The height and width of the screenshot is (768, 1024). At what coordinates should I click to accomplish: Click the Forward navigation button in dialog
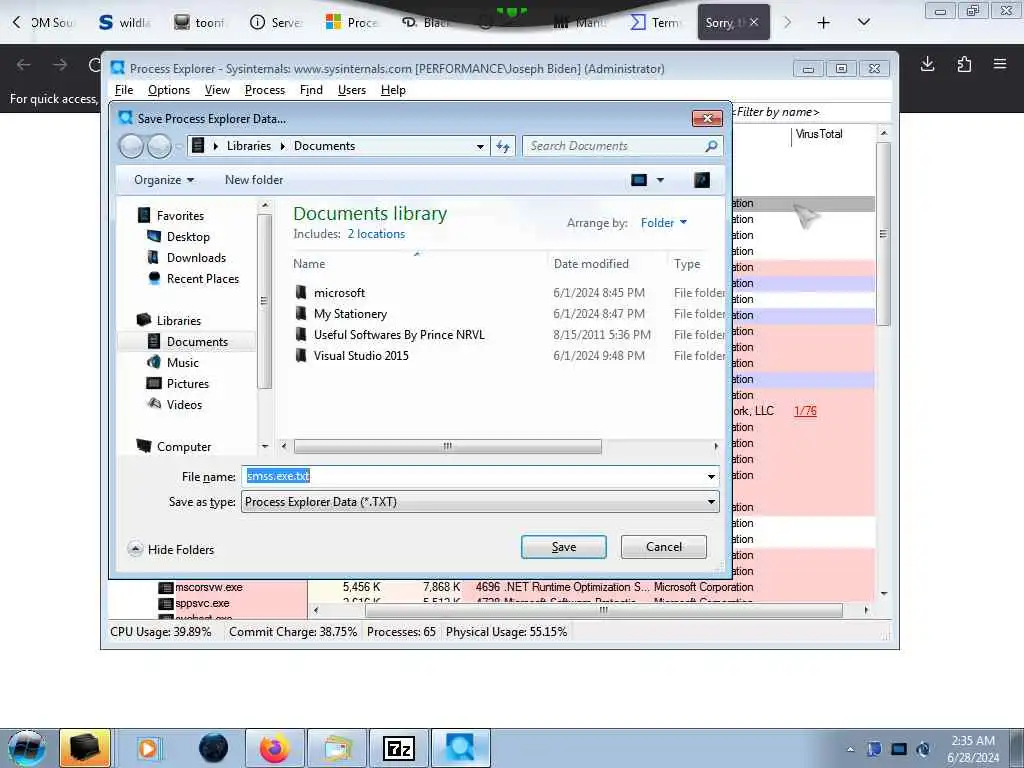(159, 146)
